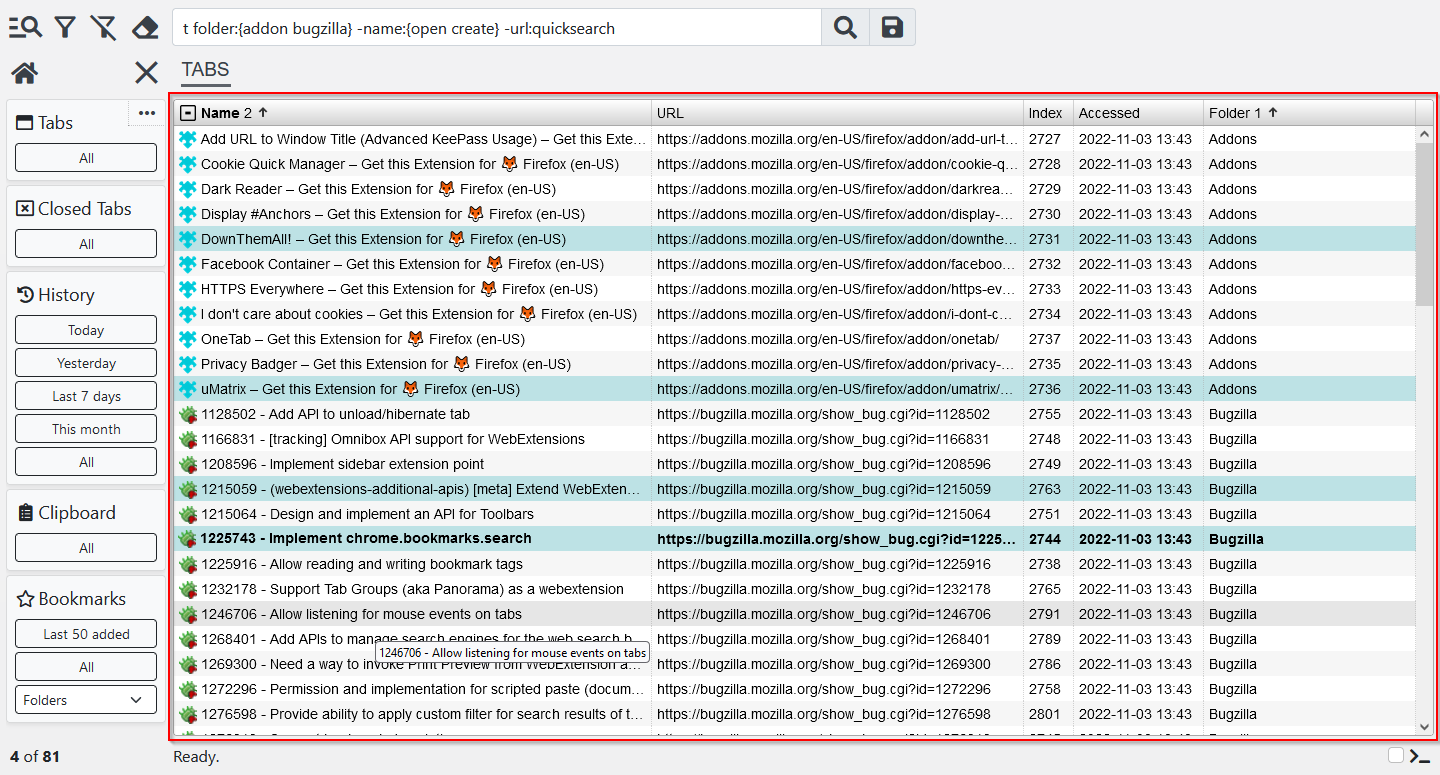Click the eraser icon in the toolbar
The height and width of the screenshot is (775, 1440).
[145, 27]
